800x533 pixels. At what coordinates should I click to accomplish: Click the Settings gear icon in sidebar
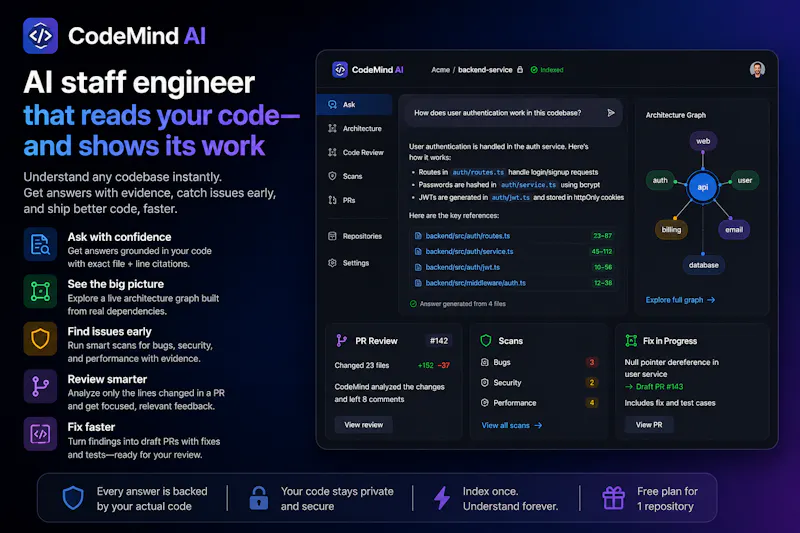pyautogui.click(x=332, y=263)
